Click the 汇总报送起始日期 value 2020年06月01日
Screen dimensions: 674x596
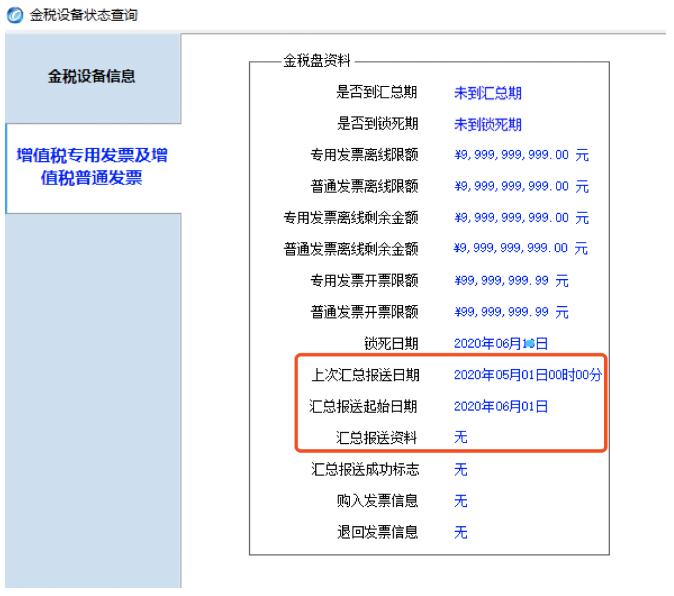tap(502, 406)
